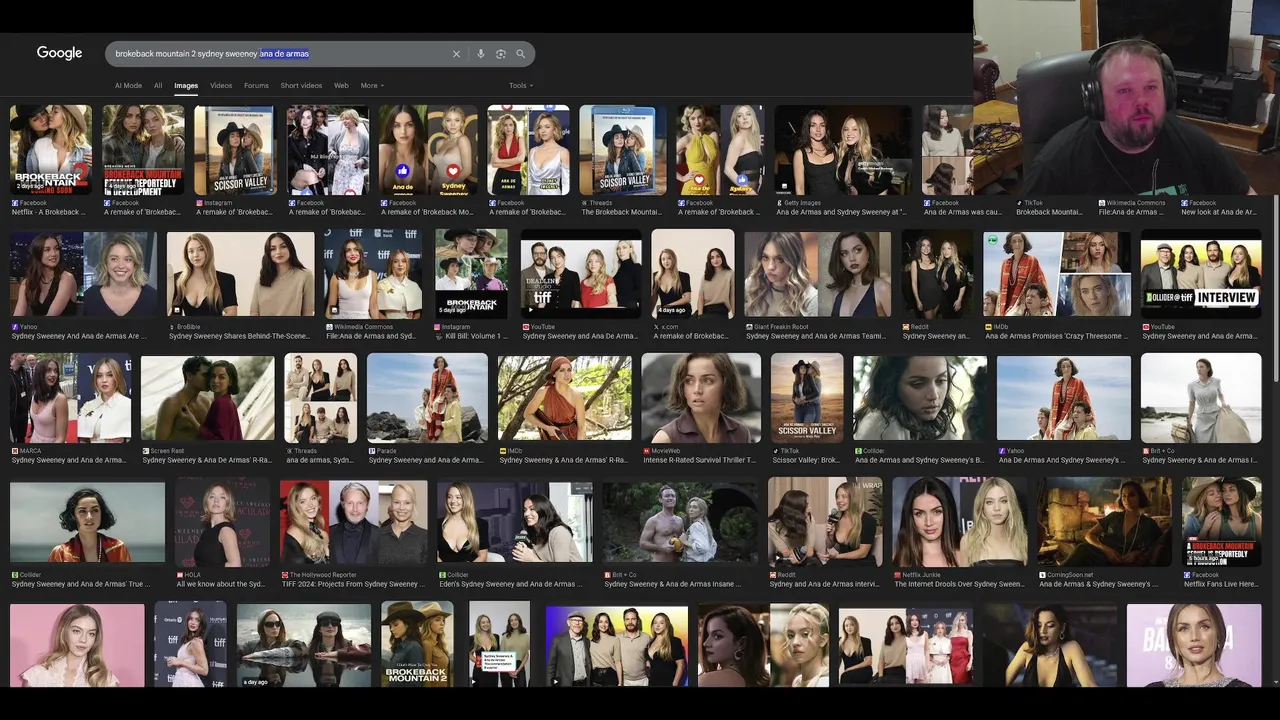This screenshot has height=720, width=1280.
Task: Open search by image with the lens icon
Action: [x=500, y=54]
